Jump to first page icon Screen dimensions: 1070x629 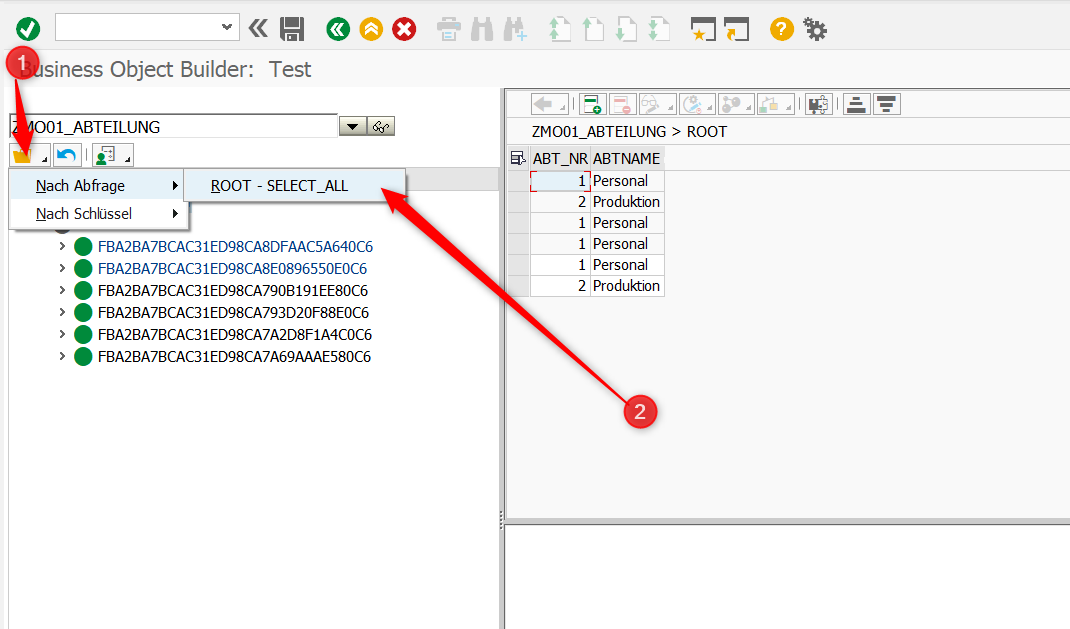point(560,29)
